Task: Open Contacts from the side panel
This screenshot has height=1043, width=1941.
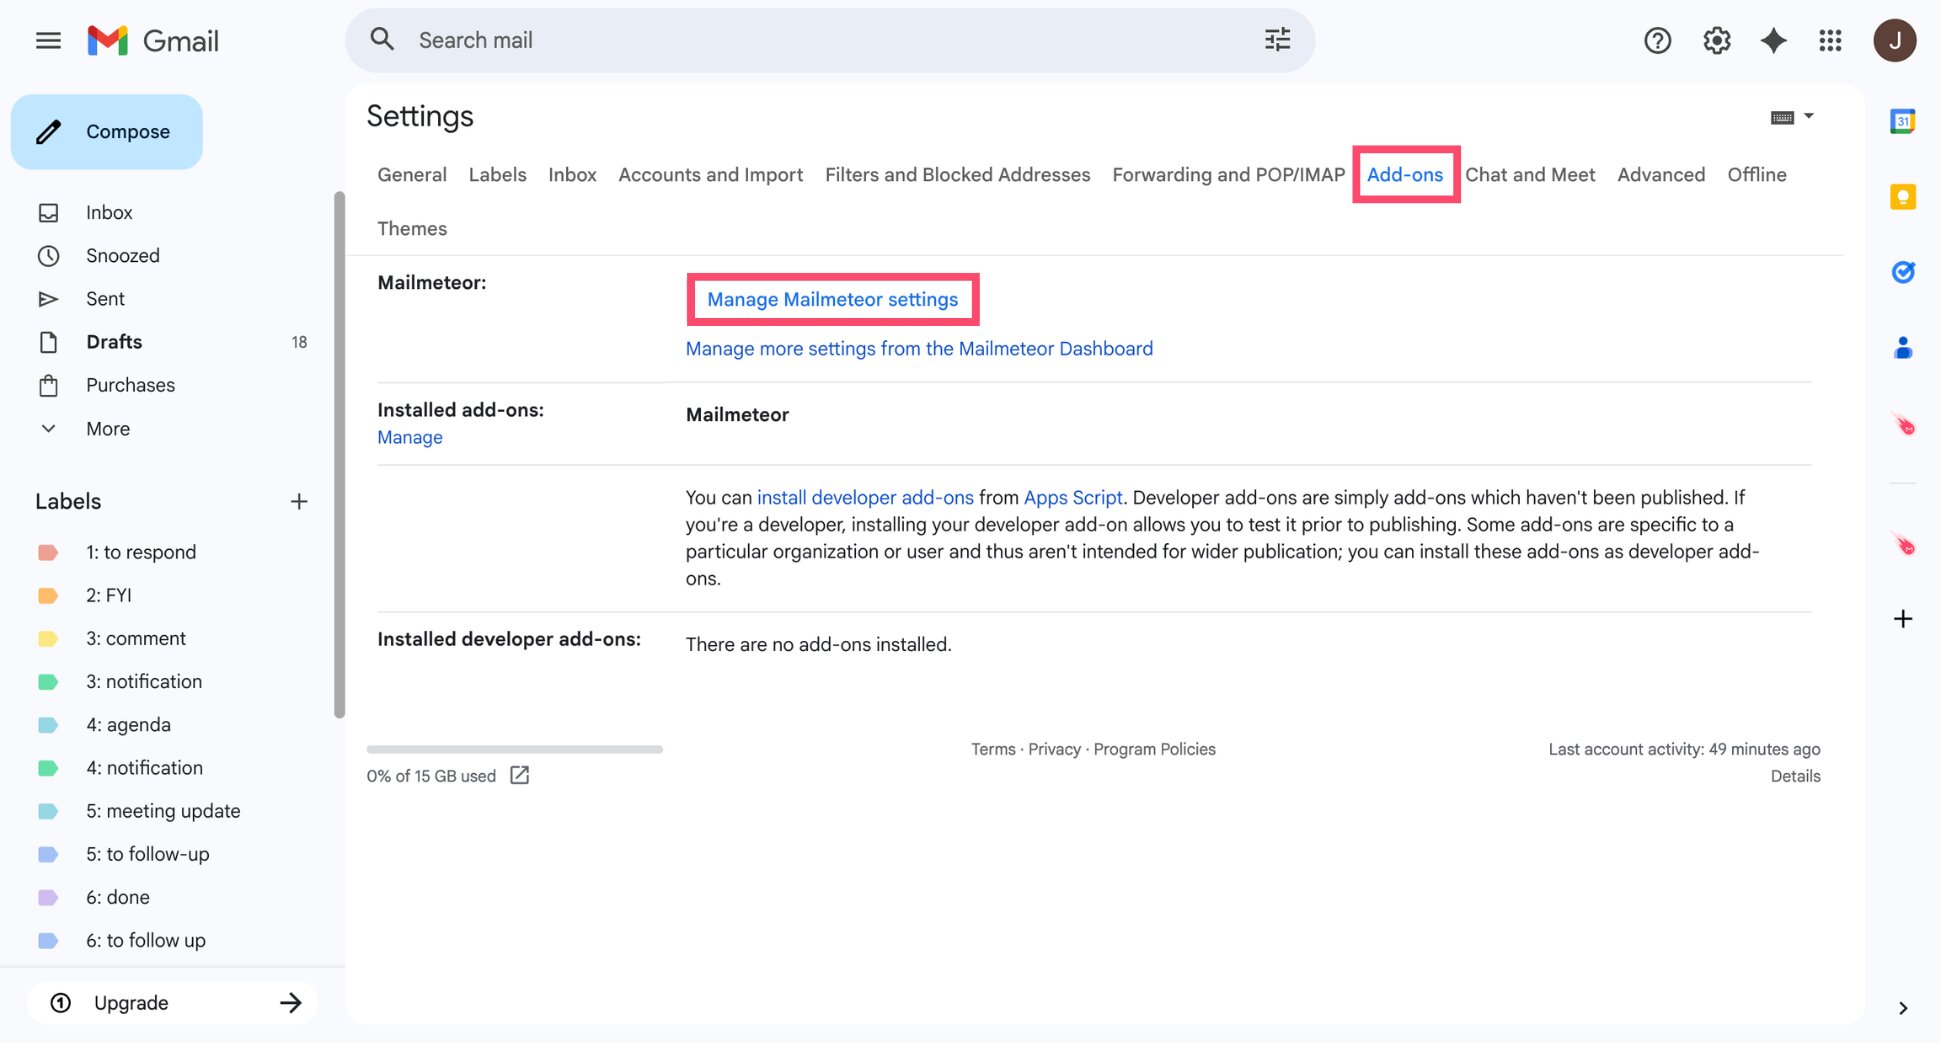Action: (1903, 347)
